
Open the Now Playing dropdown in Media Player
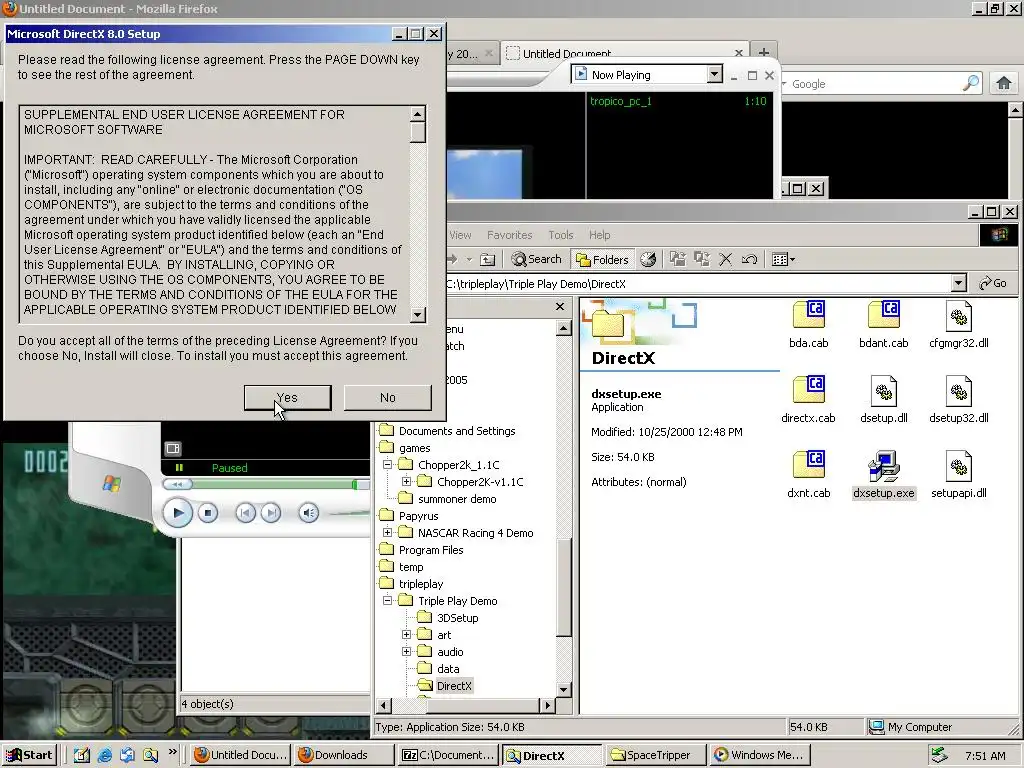click(714, 74)
